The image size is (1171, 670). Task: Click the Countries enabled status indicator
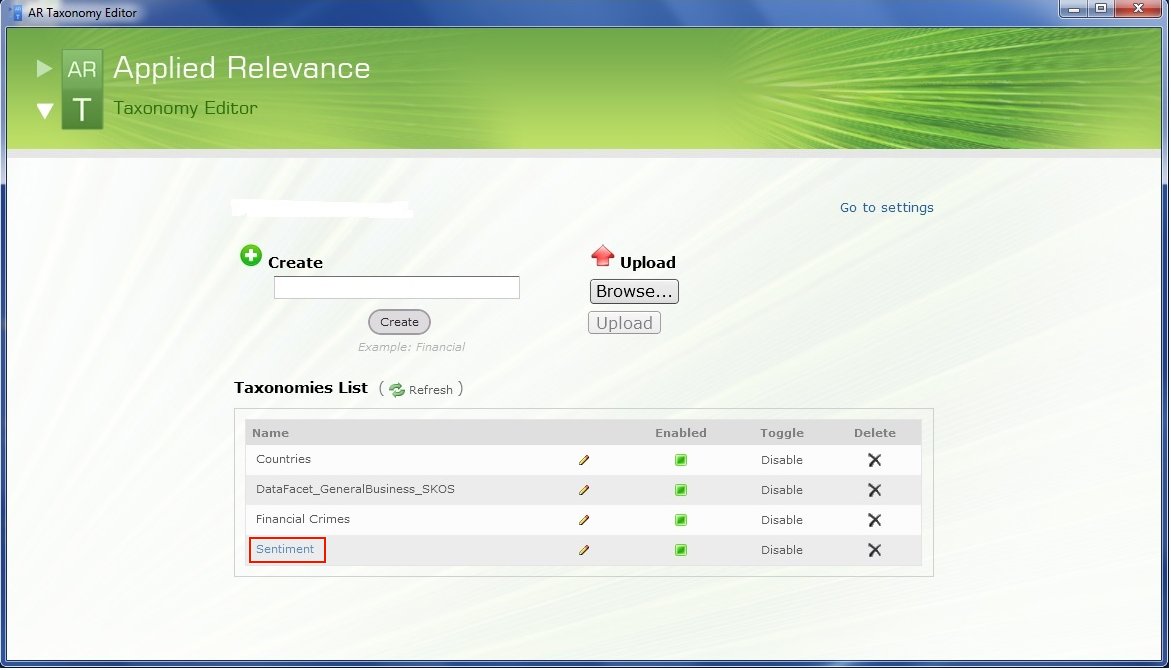point(680,460)
